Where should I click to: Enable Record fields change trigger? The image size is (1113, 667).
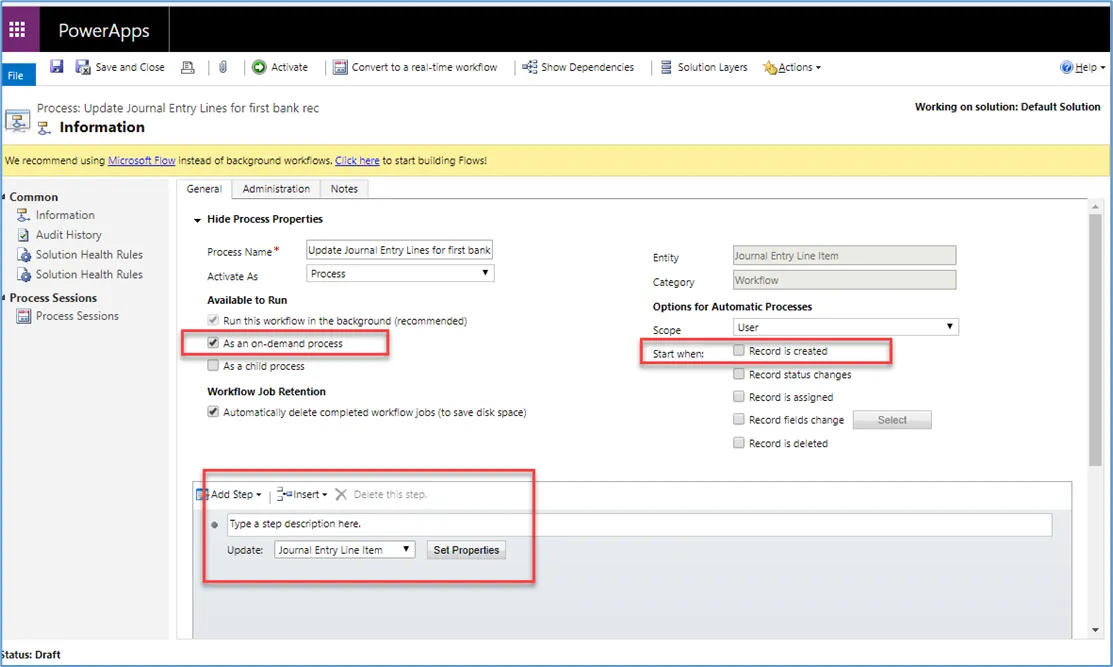pos(739,419)
